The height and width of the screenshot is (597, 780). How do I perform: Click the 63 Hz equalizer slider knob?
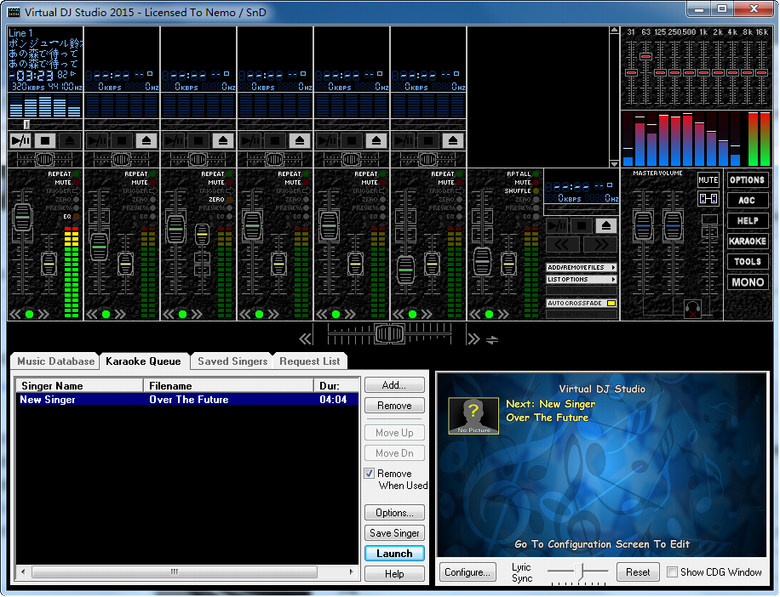point(646,56)
